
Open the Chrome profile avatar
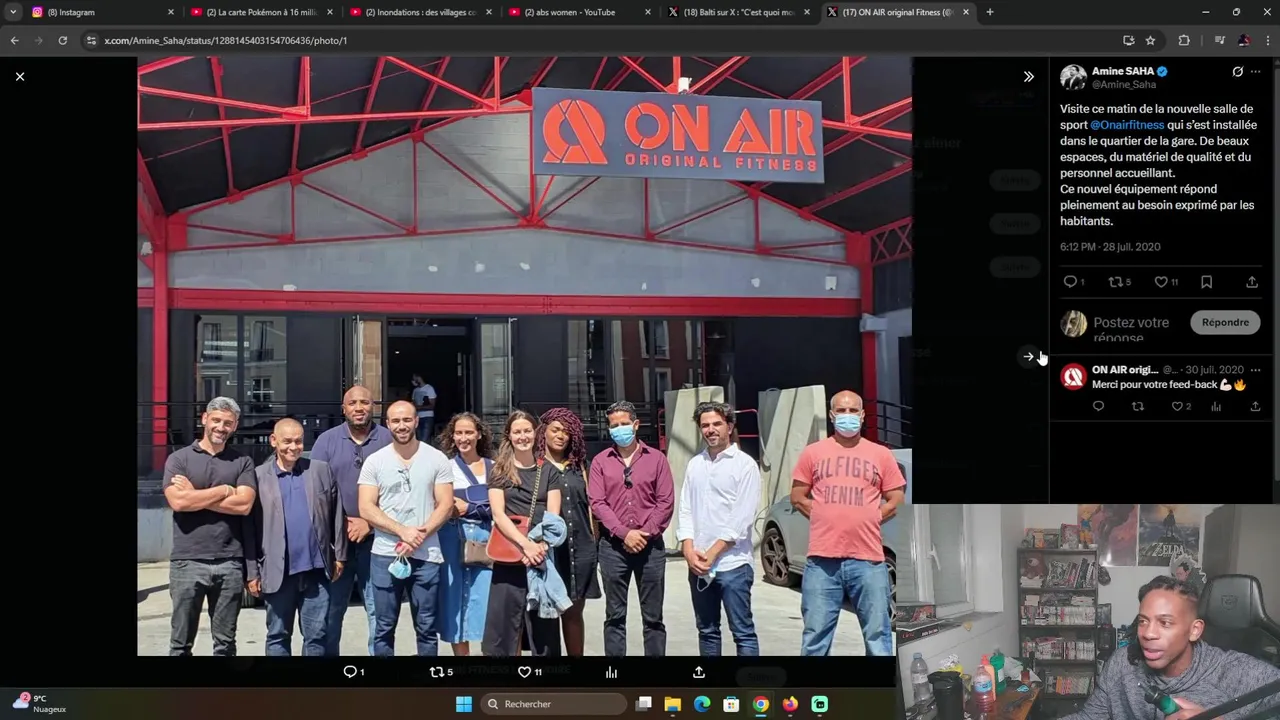[x=1244, y=40]
